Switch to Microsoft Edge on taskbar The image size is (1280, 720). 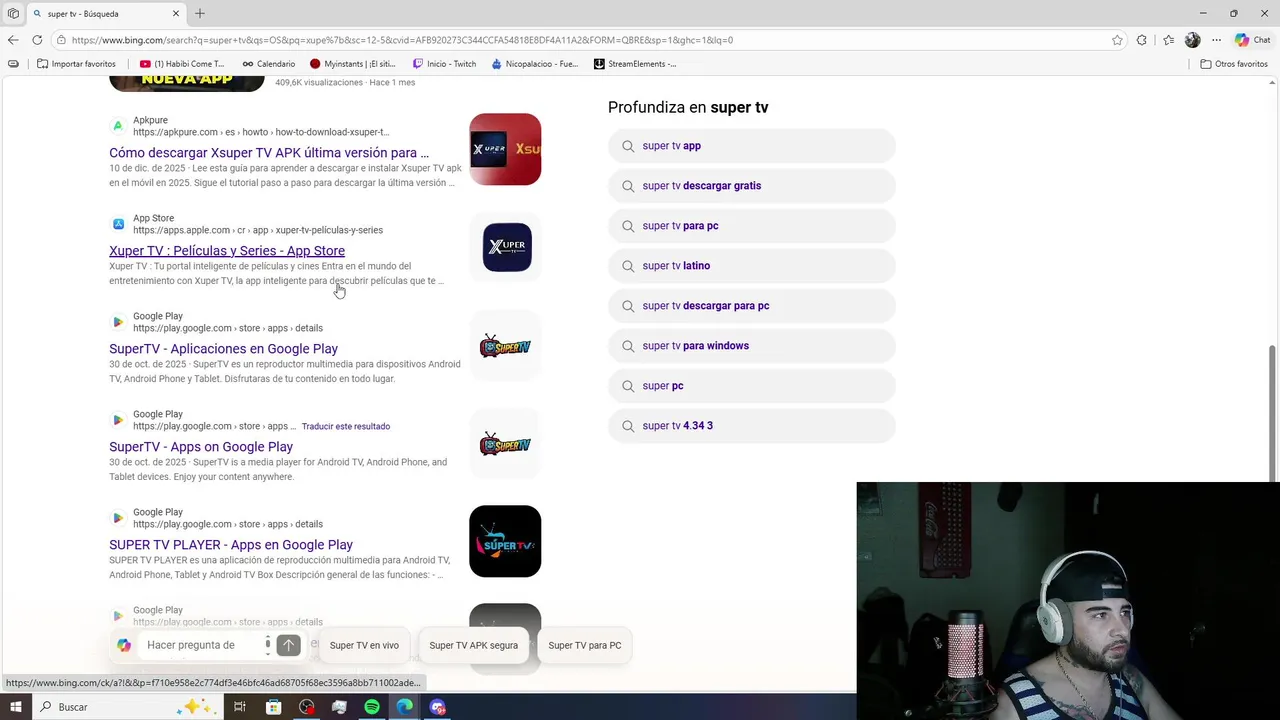tap(405, 707)
